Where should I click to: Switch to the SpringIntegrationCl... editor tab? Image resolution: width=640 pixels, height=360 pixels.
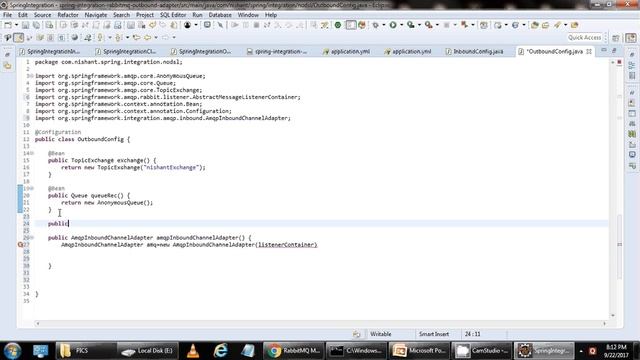pos(126,51)
